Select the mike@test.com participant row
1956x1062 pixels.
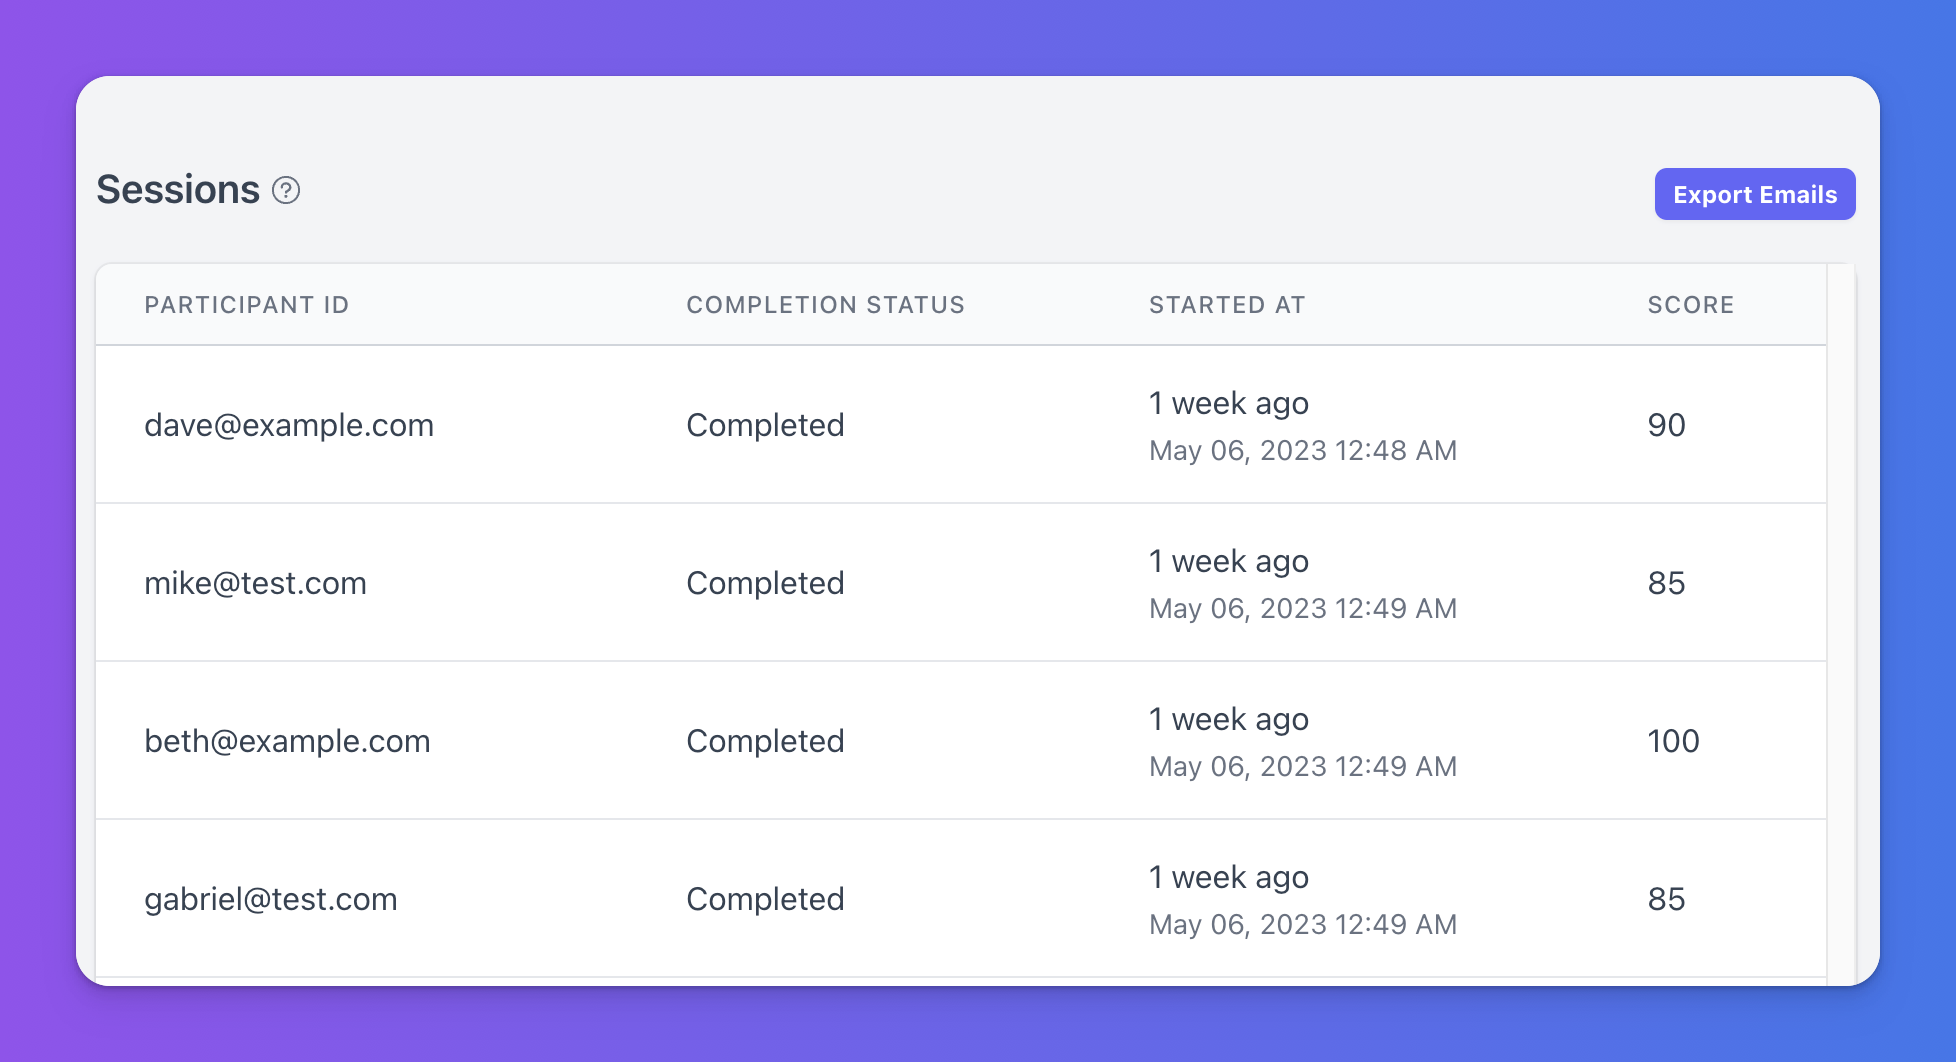[x=961, y=583]
